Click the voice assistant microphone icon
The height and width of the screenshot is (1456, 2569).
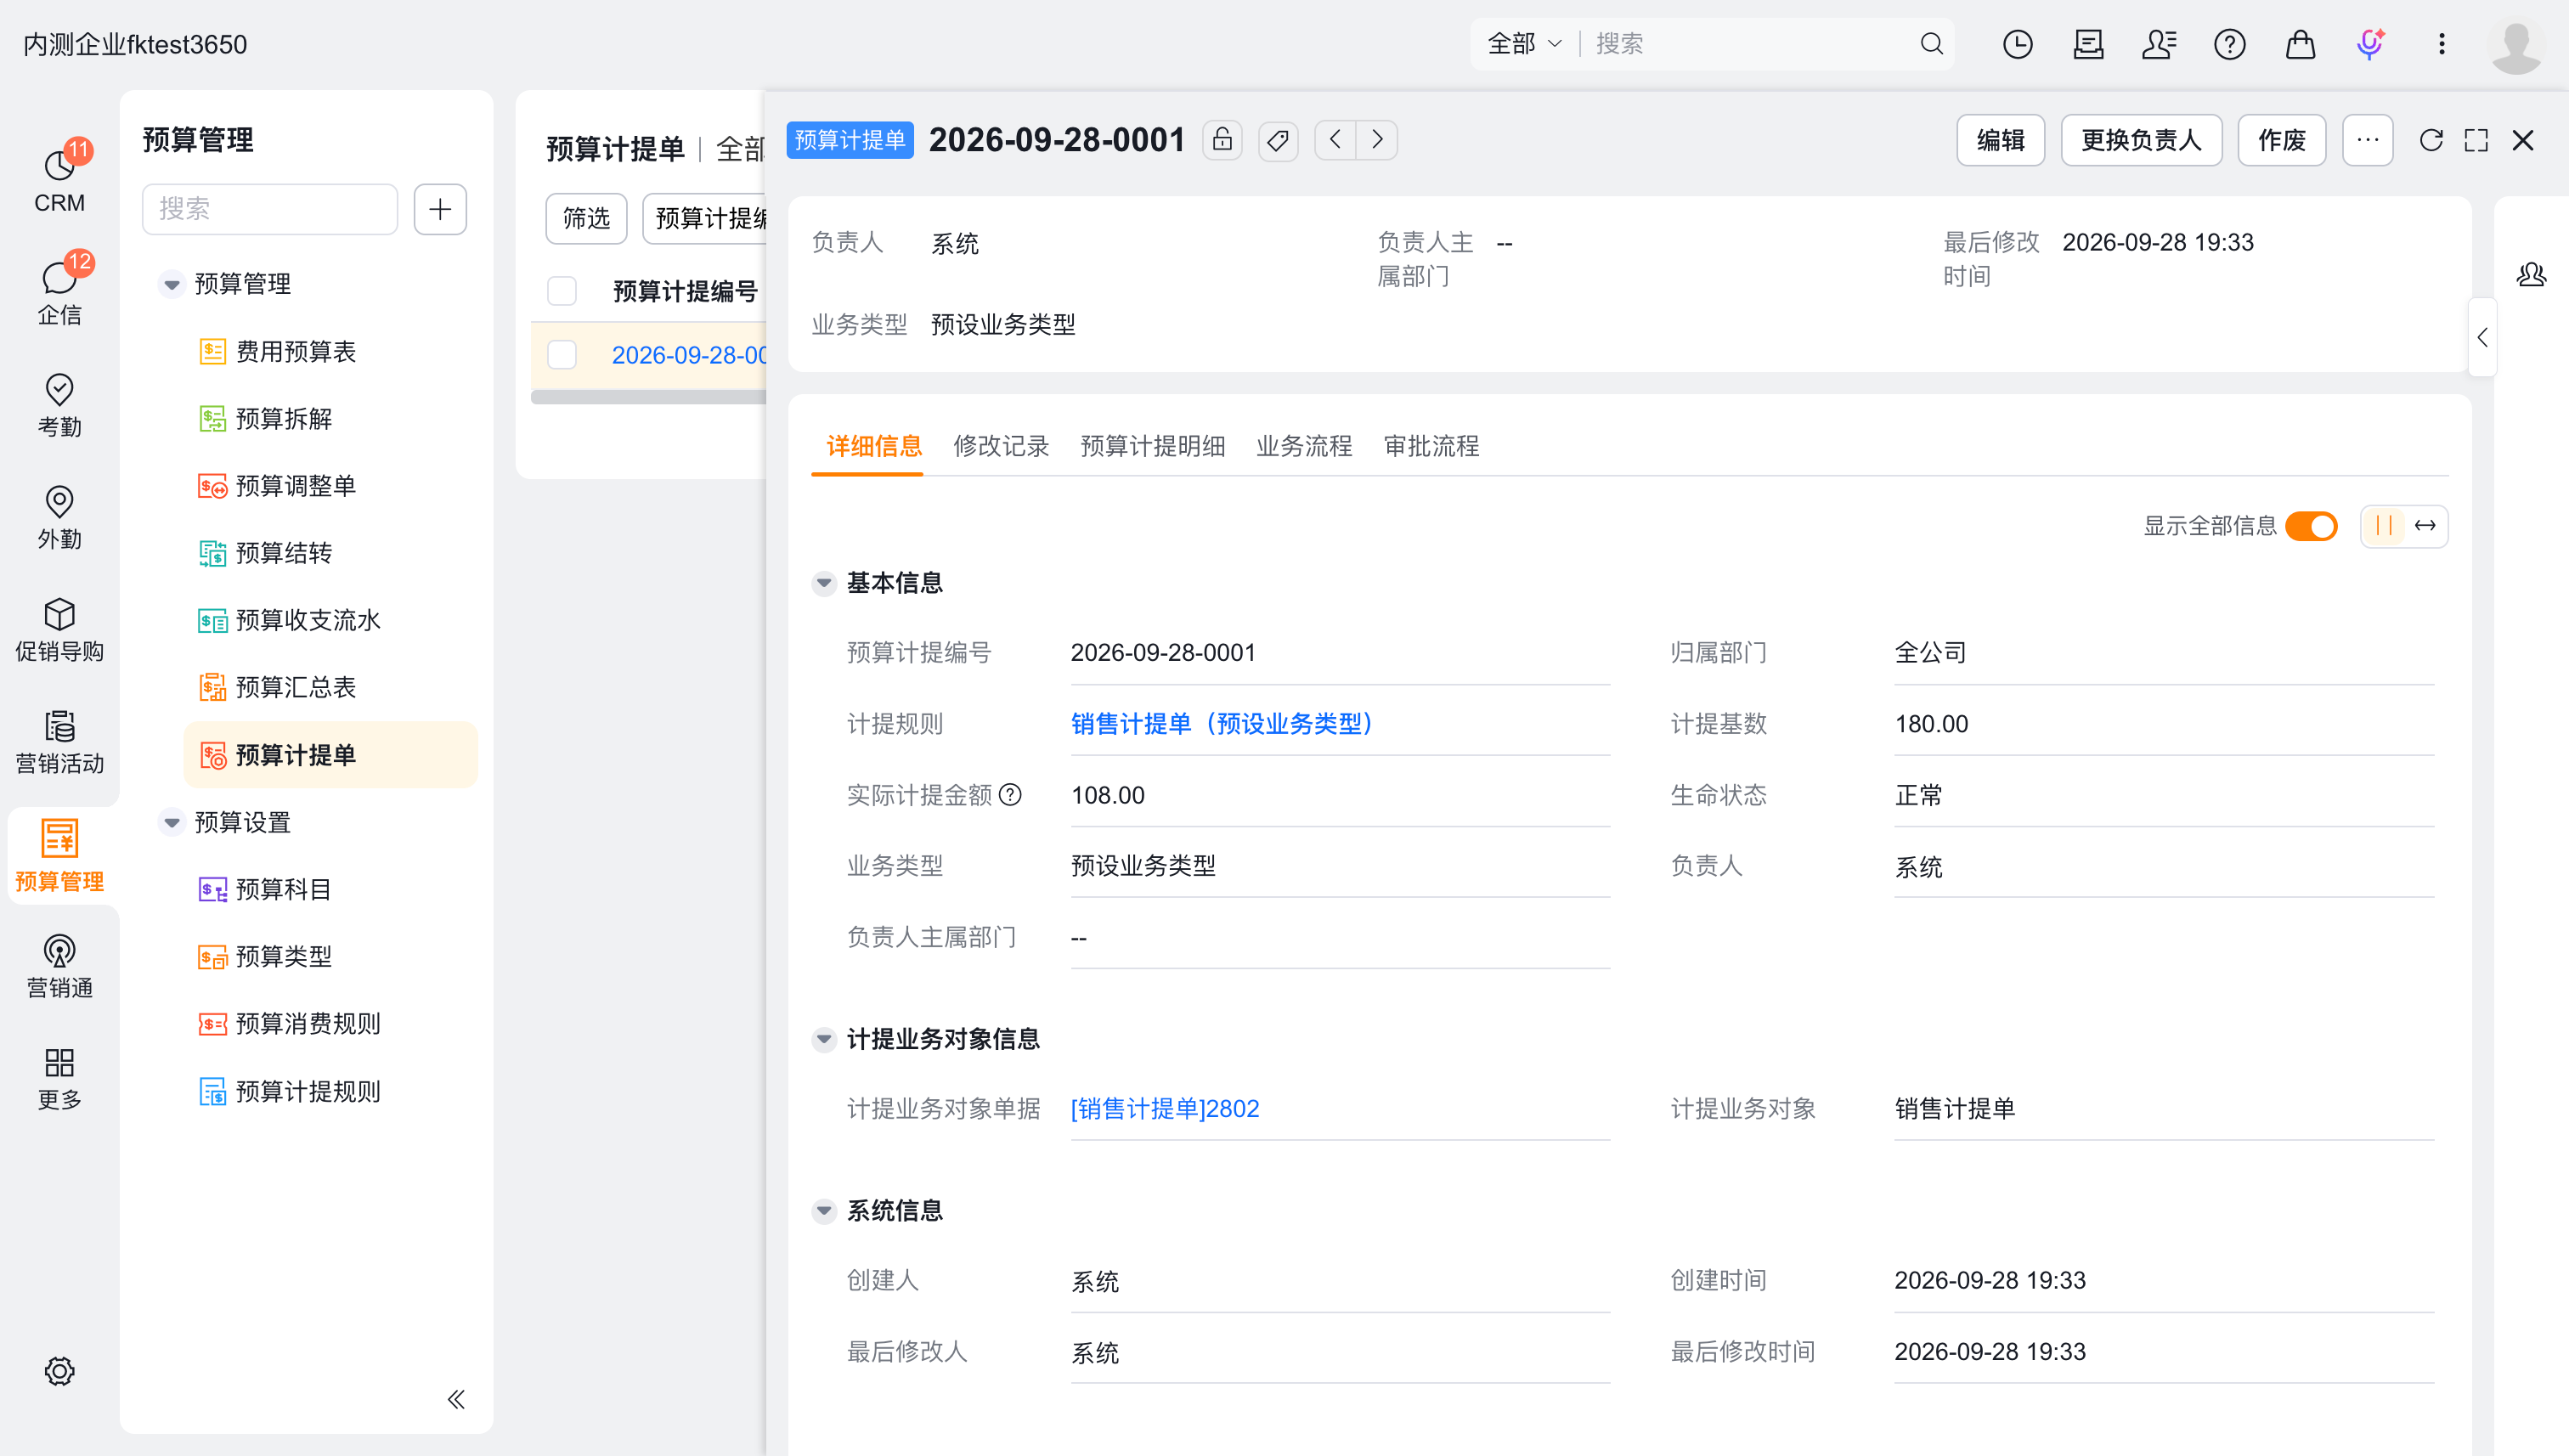(2370, 44)
